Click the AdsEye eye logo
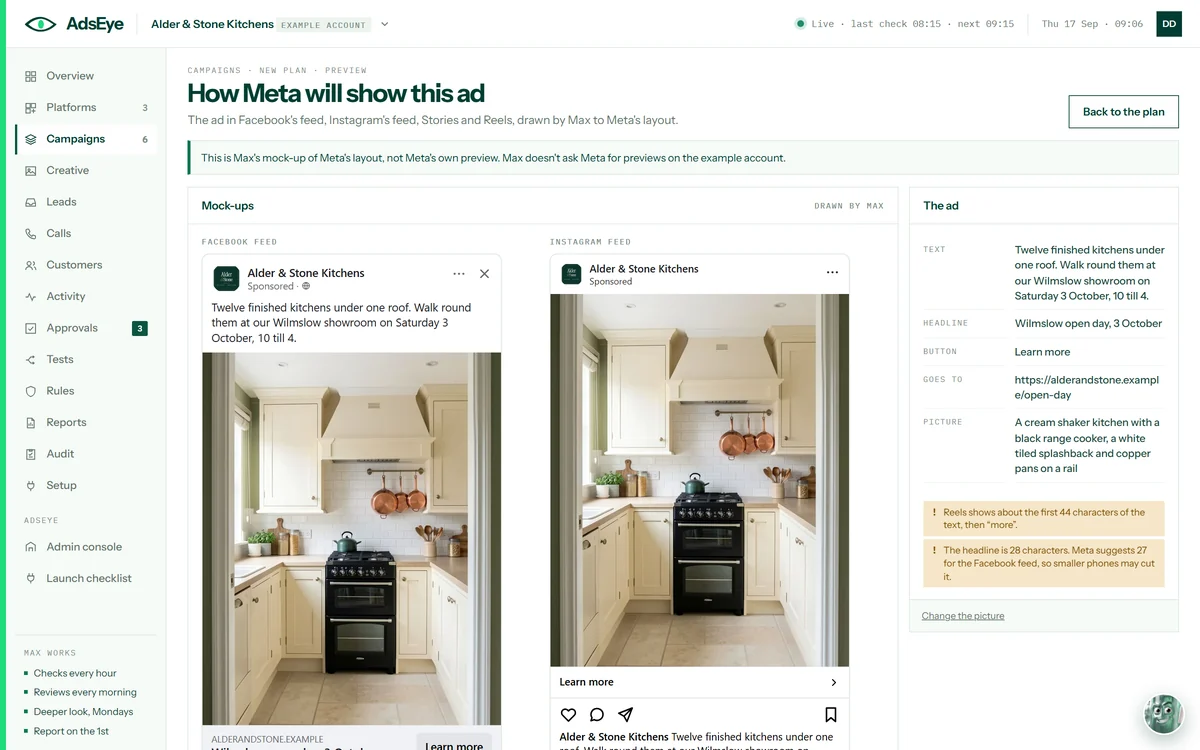Image resolution: width=1200 pixels, height=750 pixels. click(x=41, y=24)
